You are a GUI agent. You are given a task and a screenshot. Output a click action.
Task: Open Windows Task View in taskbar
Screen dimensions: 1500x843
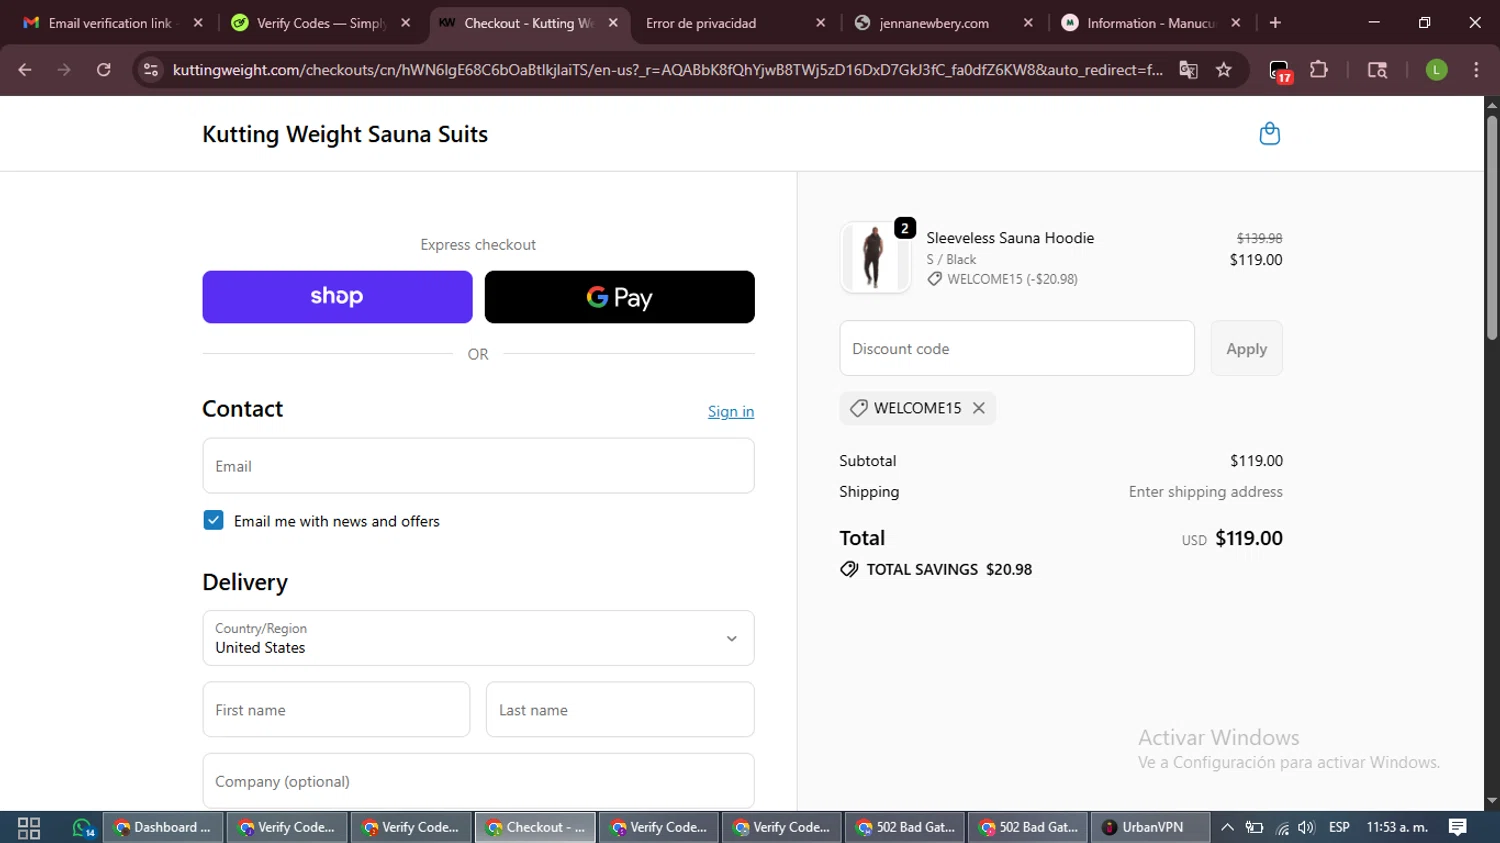pyautogui.click(x=29, y=827)
